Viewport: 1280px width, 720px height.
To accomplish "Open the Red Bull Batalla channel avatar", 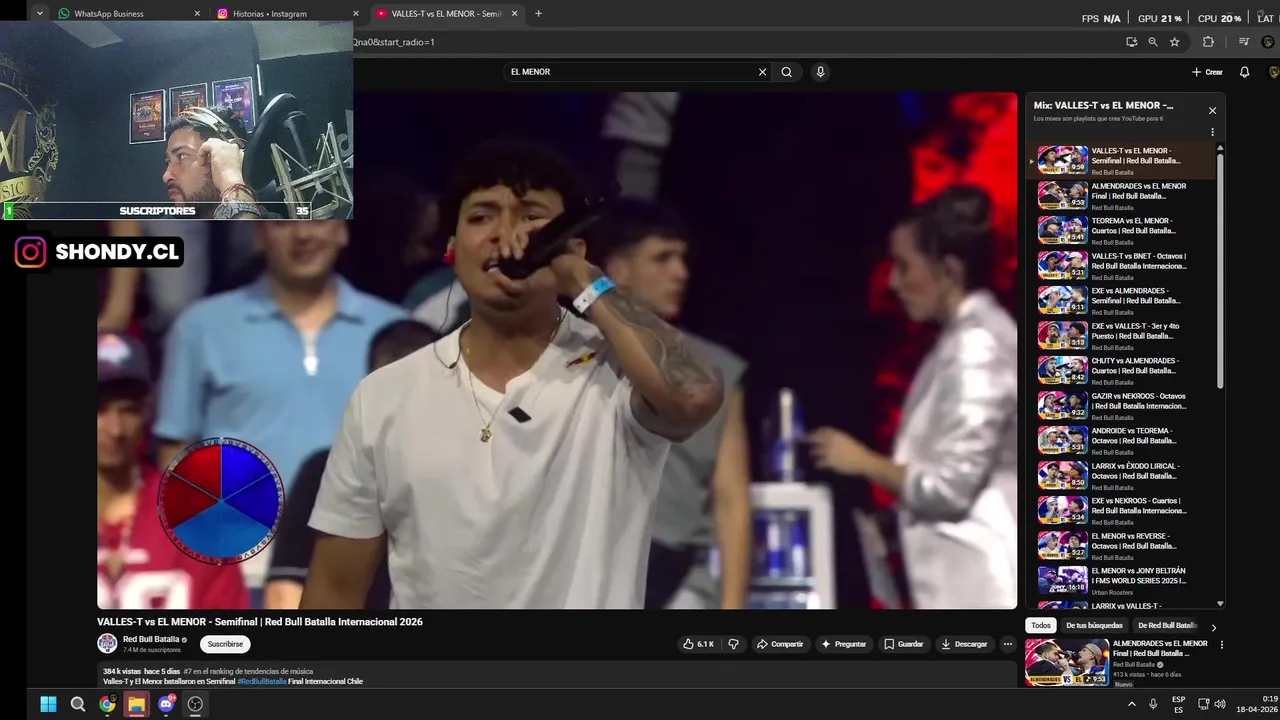I will click(107, 644).
